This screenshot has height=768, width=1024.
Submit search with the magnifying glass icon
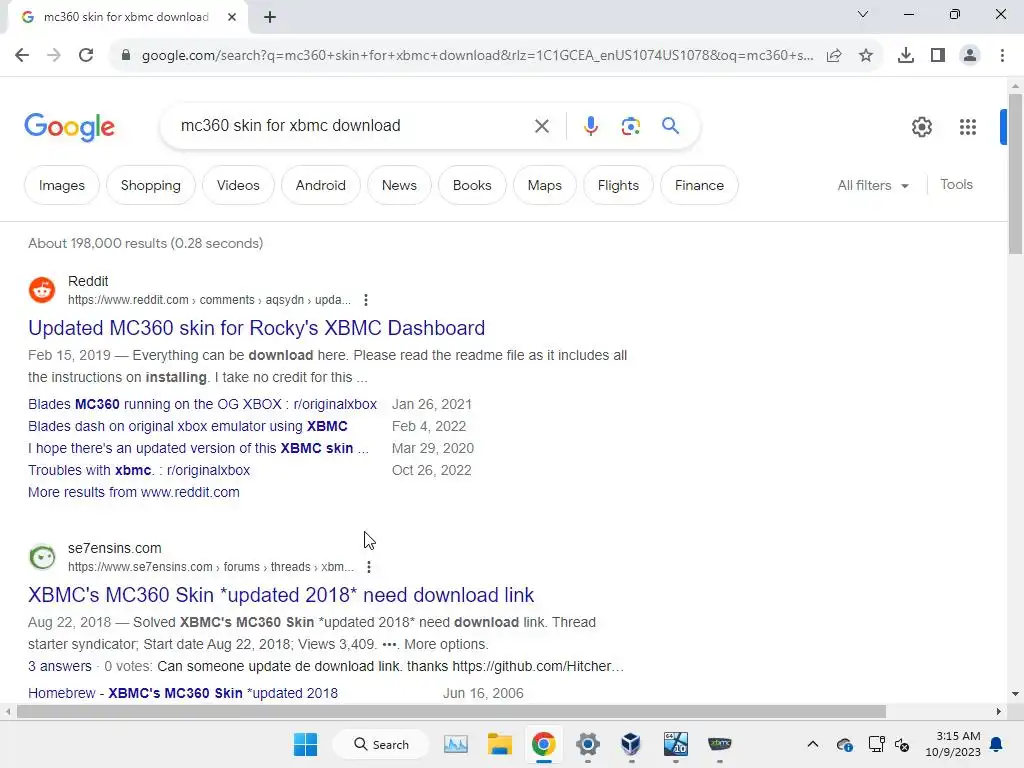coord(670,125)
